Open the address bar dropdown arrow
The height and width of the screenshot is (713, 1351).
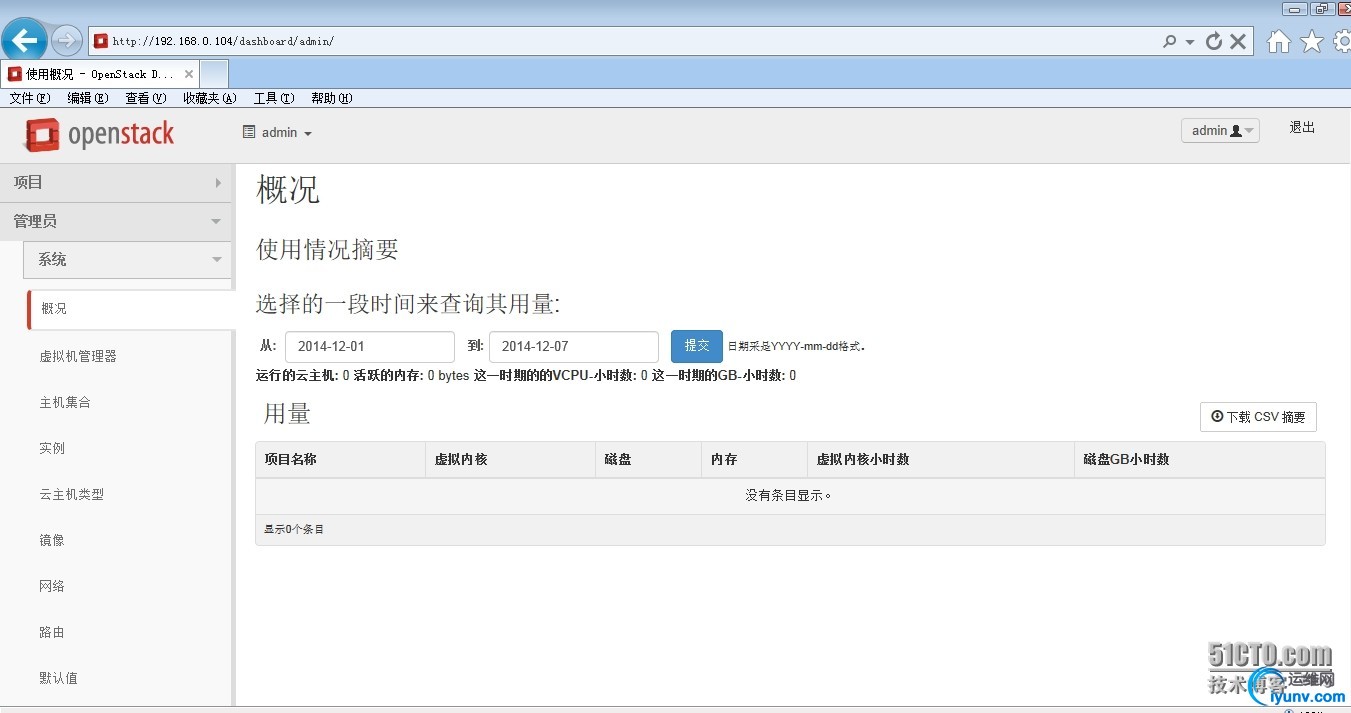[1190, 42]
